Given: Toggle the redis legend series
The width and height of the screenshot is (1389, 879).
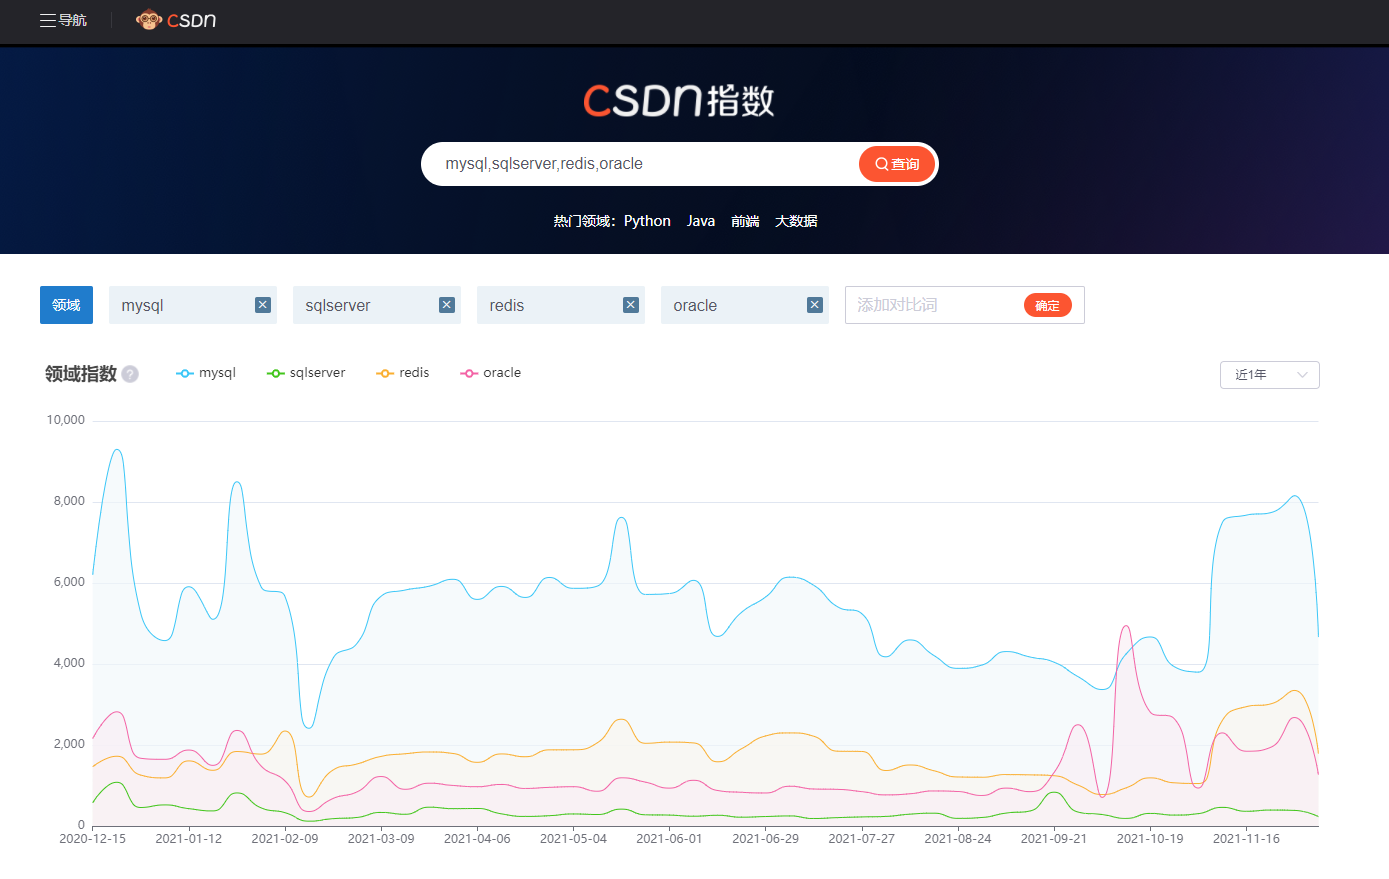Looking at the screenshot, I should point(403,373).
